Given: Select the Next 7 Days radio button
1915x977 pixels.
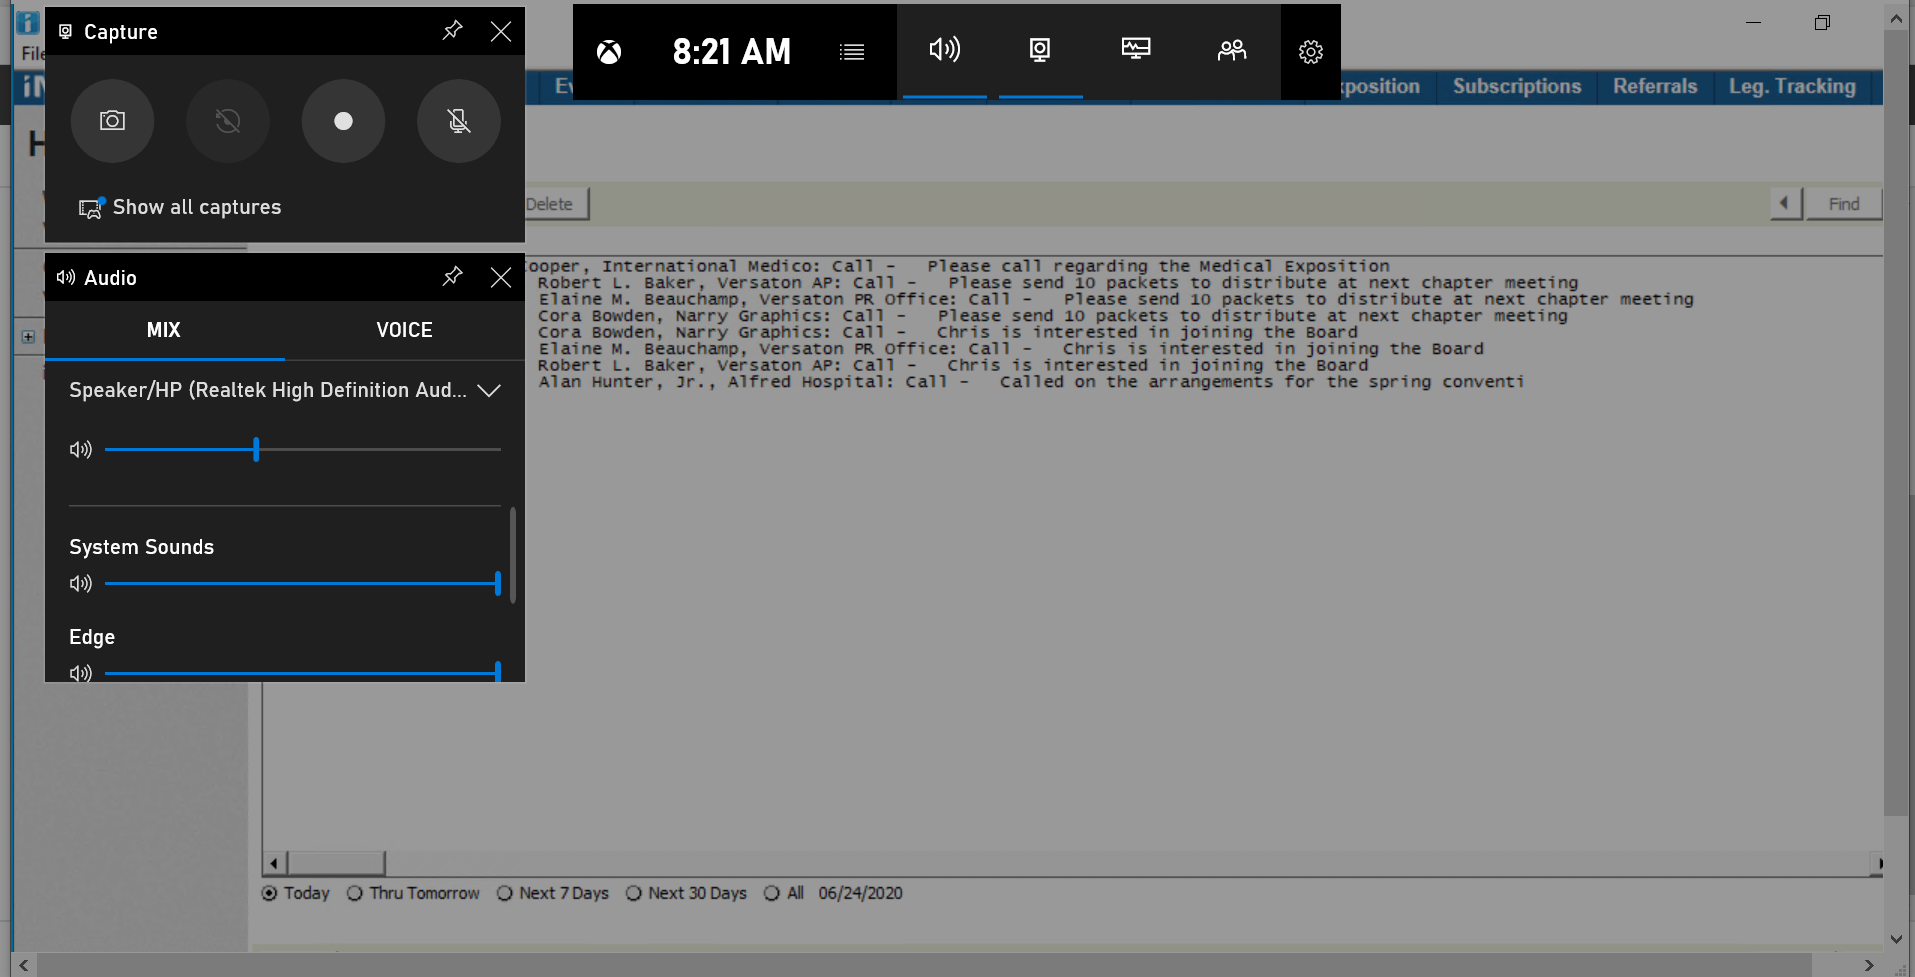Looking at the screenshot, I should pyautogui.click(x=505, y=893).
